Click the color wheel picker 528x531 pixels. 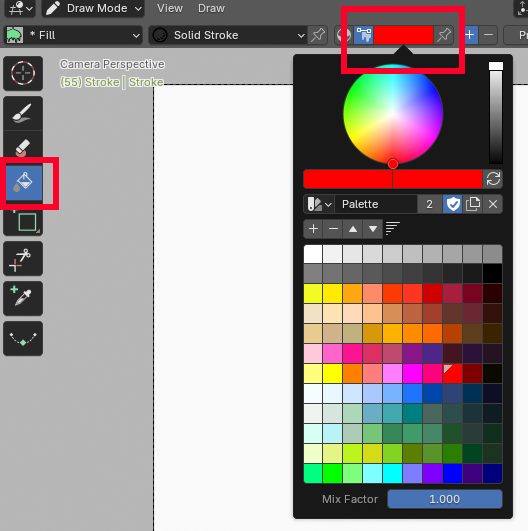coord(393,114)
